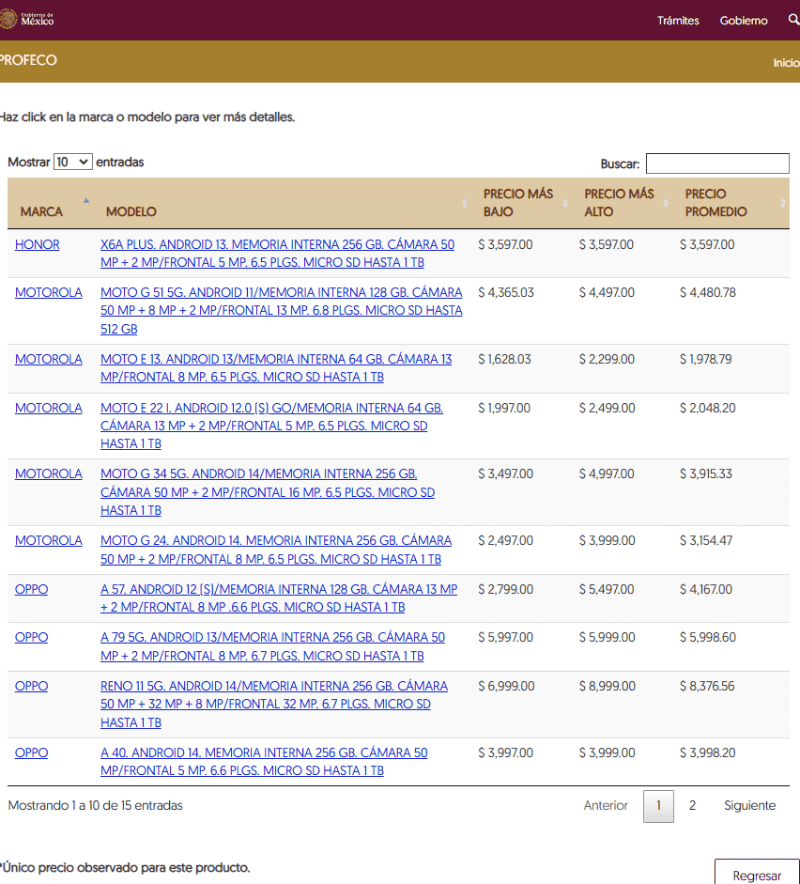This screenshot has height=884, width=800.
Task: Click the search magnifier icon in header
Action: [x=793, y=20]
